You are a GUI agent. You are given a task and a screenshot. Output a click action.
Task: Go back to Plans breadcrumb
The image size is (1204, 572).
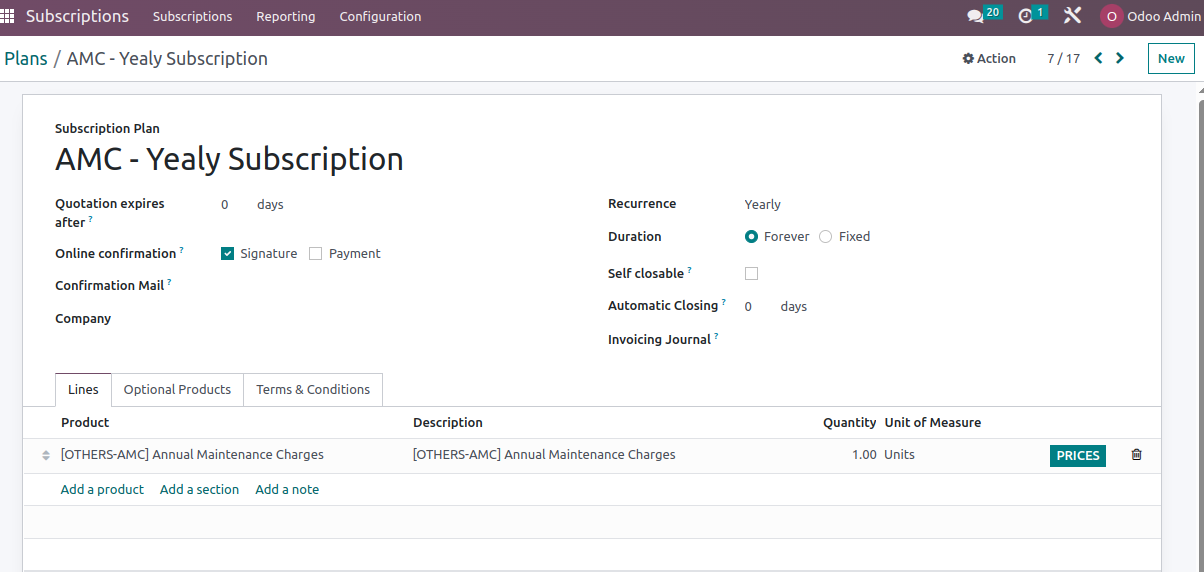[26, 58]
